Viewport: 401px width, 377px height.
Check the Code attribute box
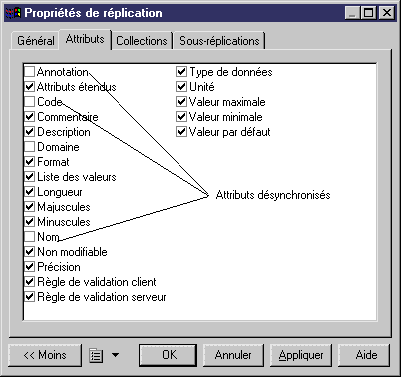(30, 102)
